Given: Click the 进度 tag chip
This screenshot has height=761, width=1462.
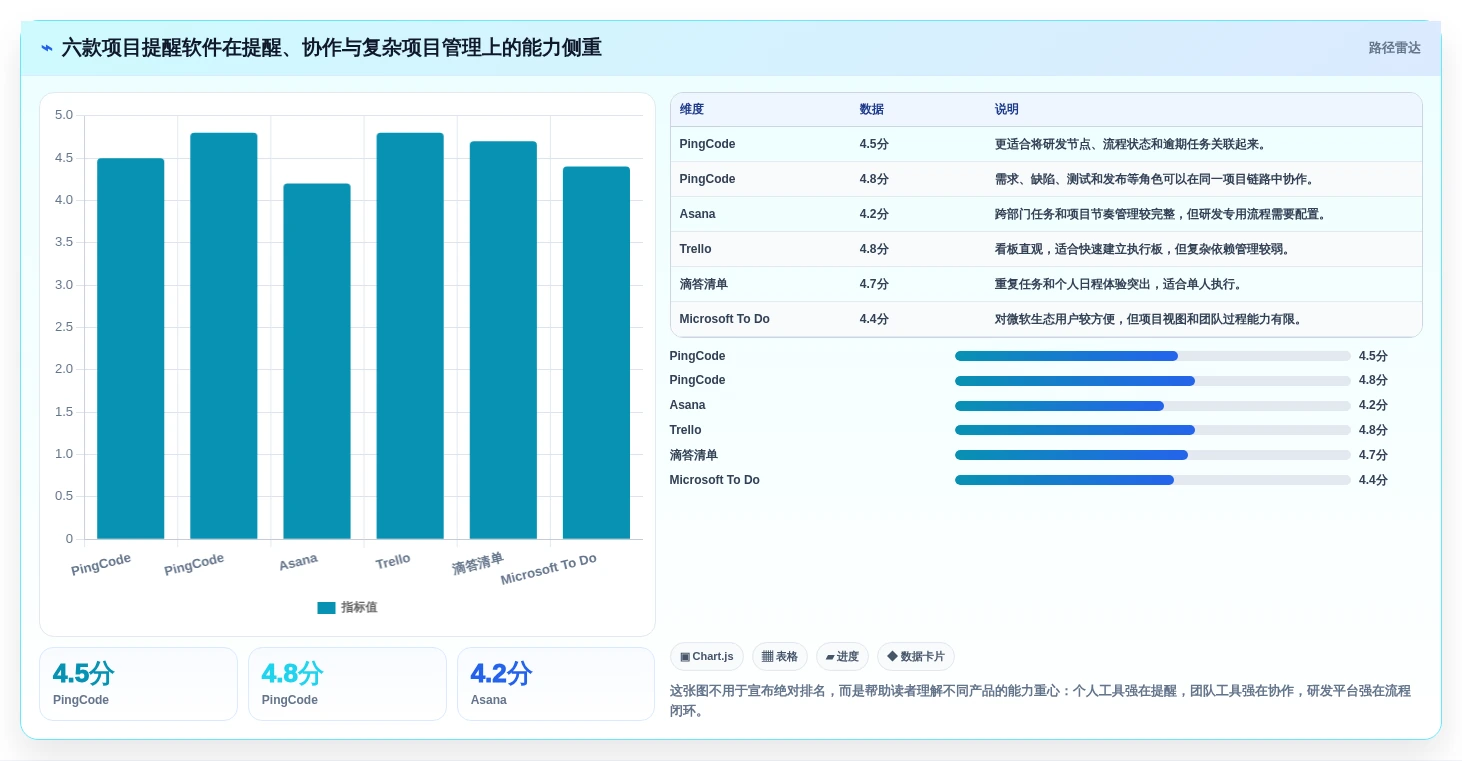Looking at the screenshot, I should pyautogui.click(x=843, y=657).
